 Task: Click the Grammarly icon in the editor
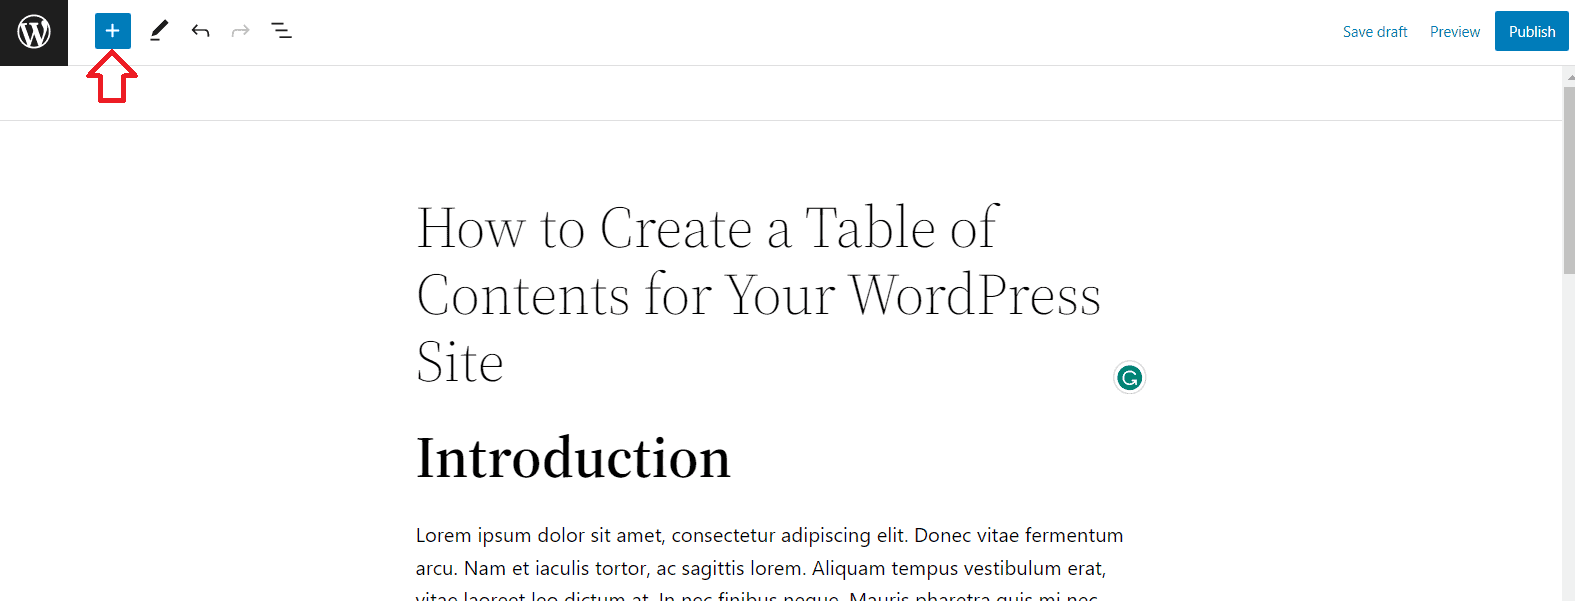point(1129,378)
